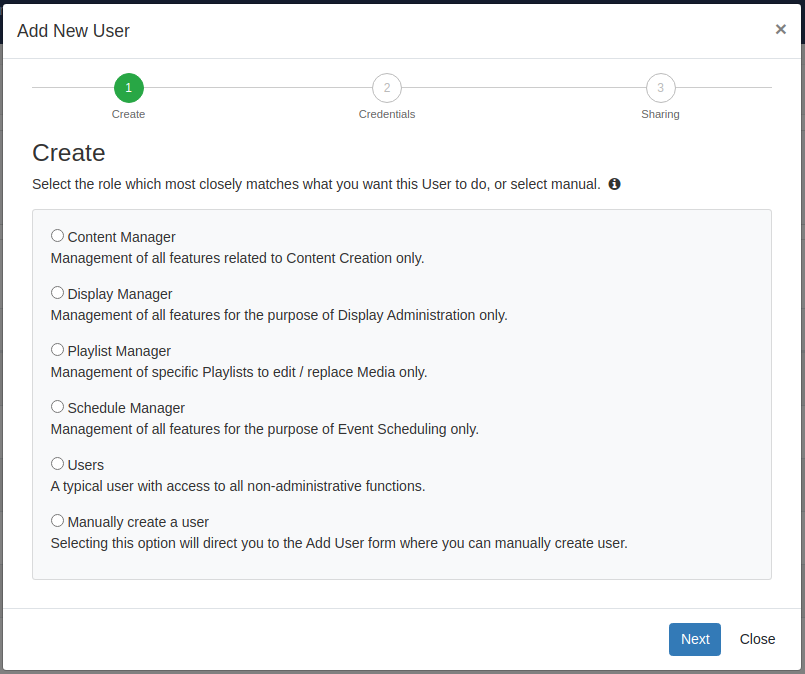
Task: Click the step 2 circle in the wizard
Action: click(x=387, y=88)
